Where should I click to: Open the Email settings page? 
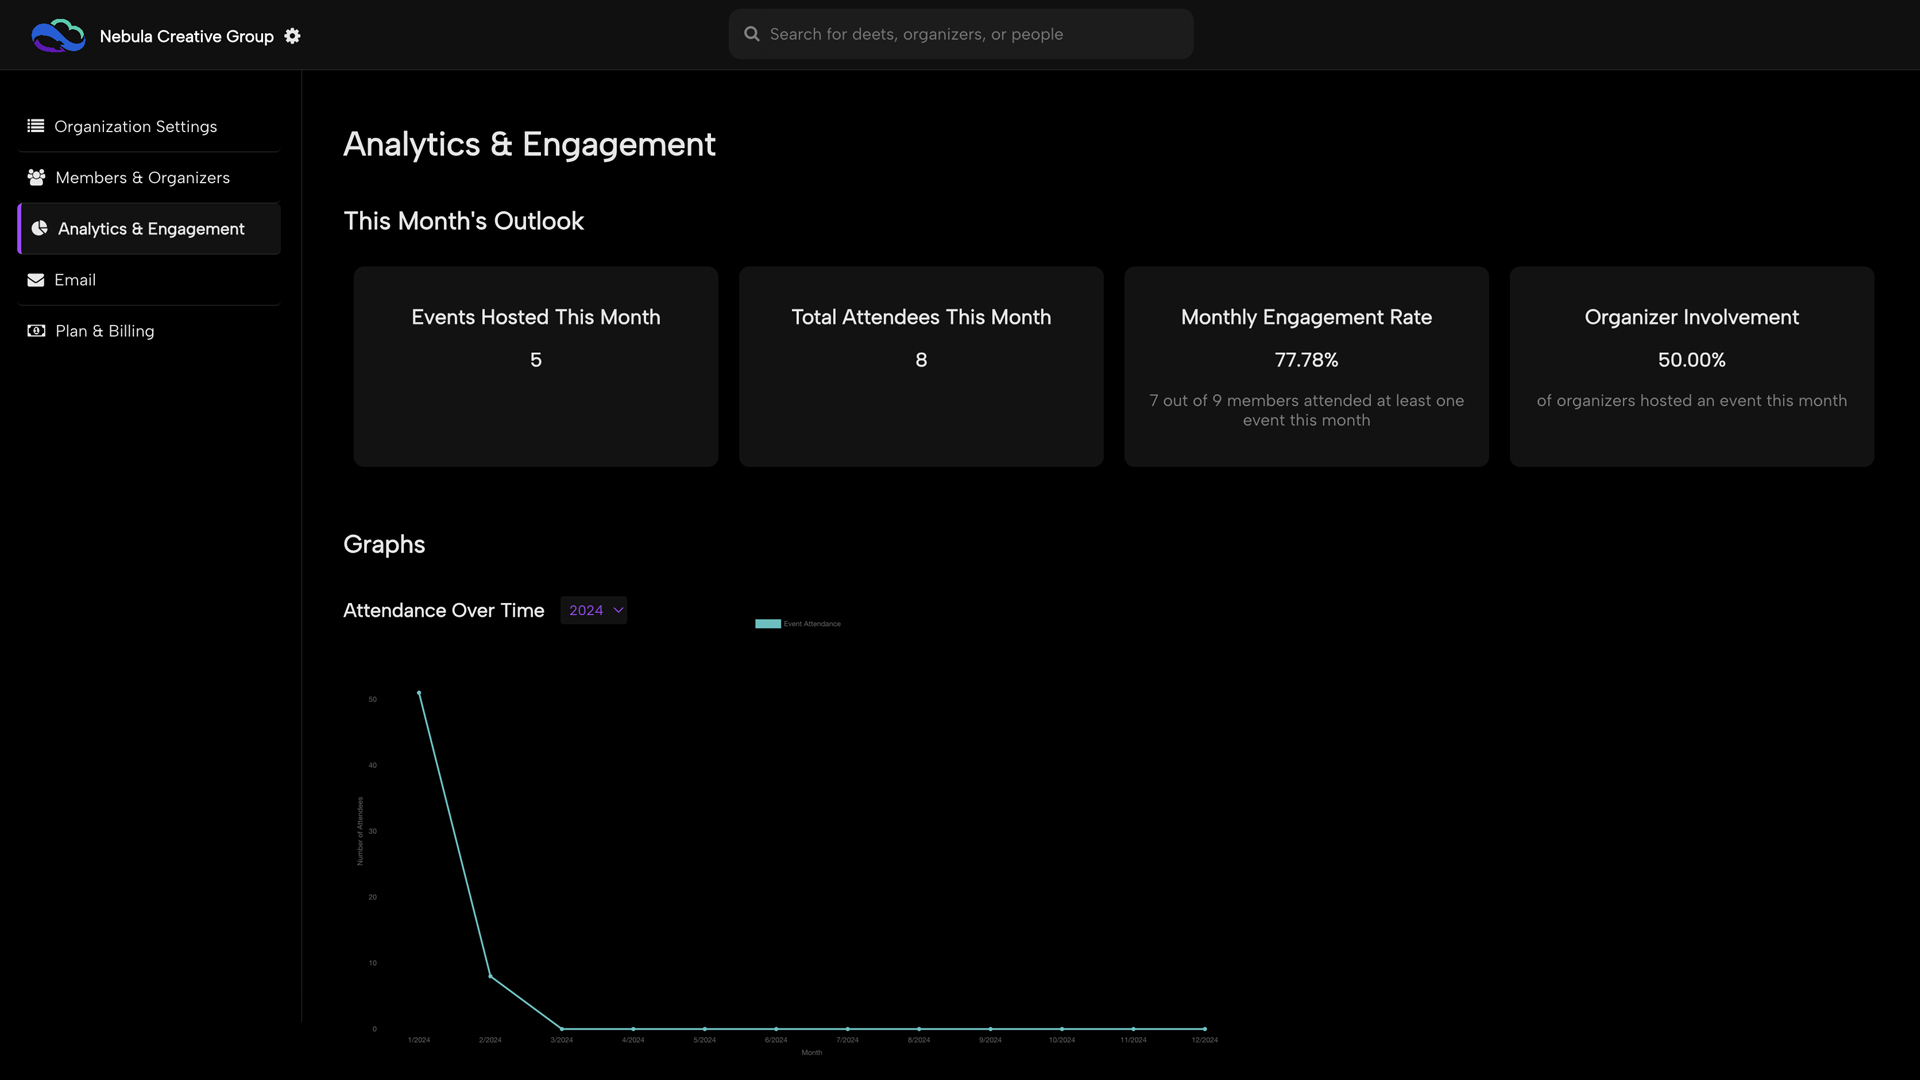[x=76, y=280]
